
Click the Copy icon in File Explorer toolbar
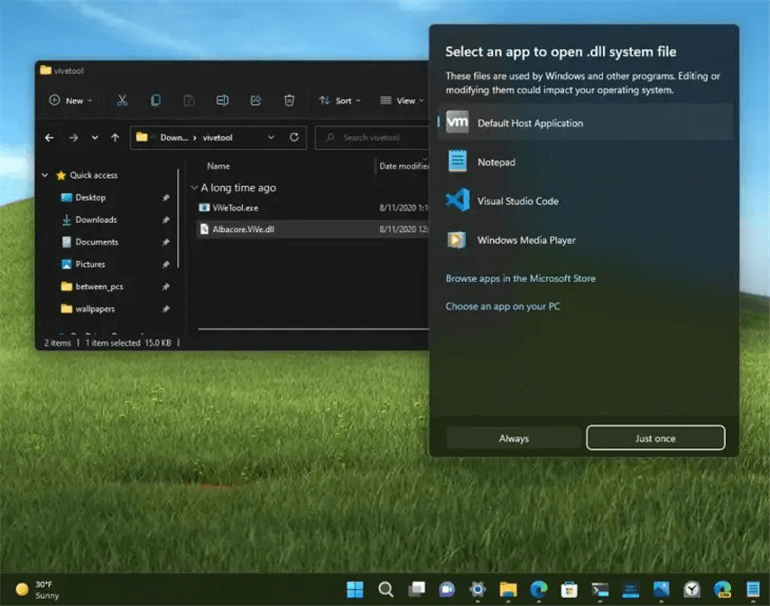pos(156,101)
